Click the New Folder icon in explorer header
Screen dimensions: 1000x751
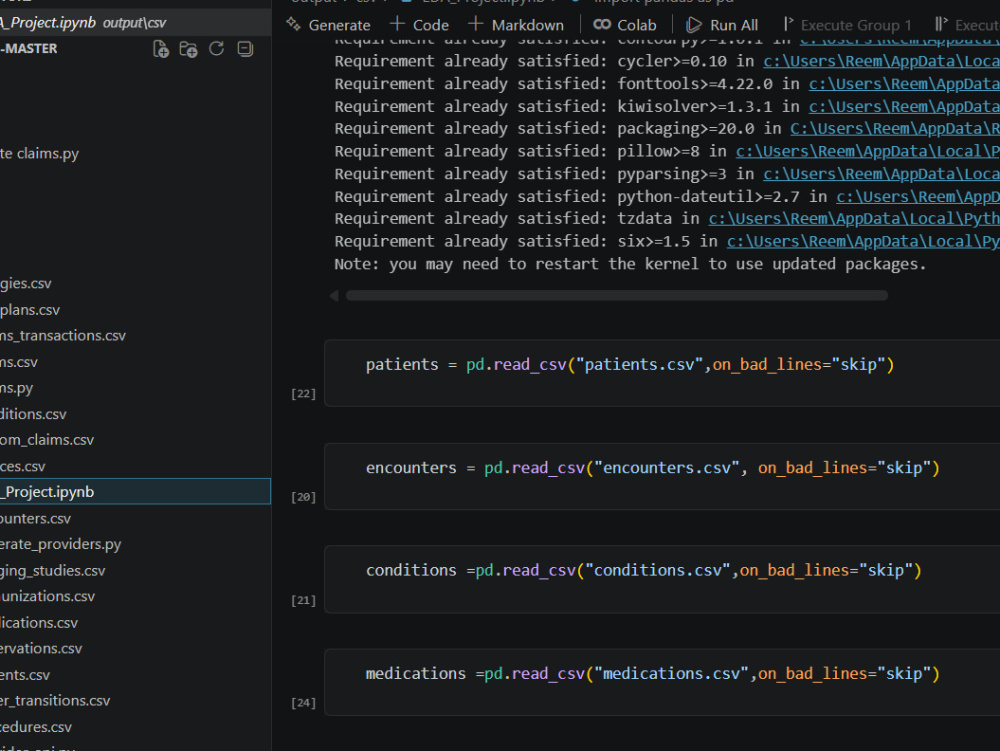[x=188, y=49]
